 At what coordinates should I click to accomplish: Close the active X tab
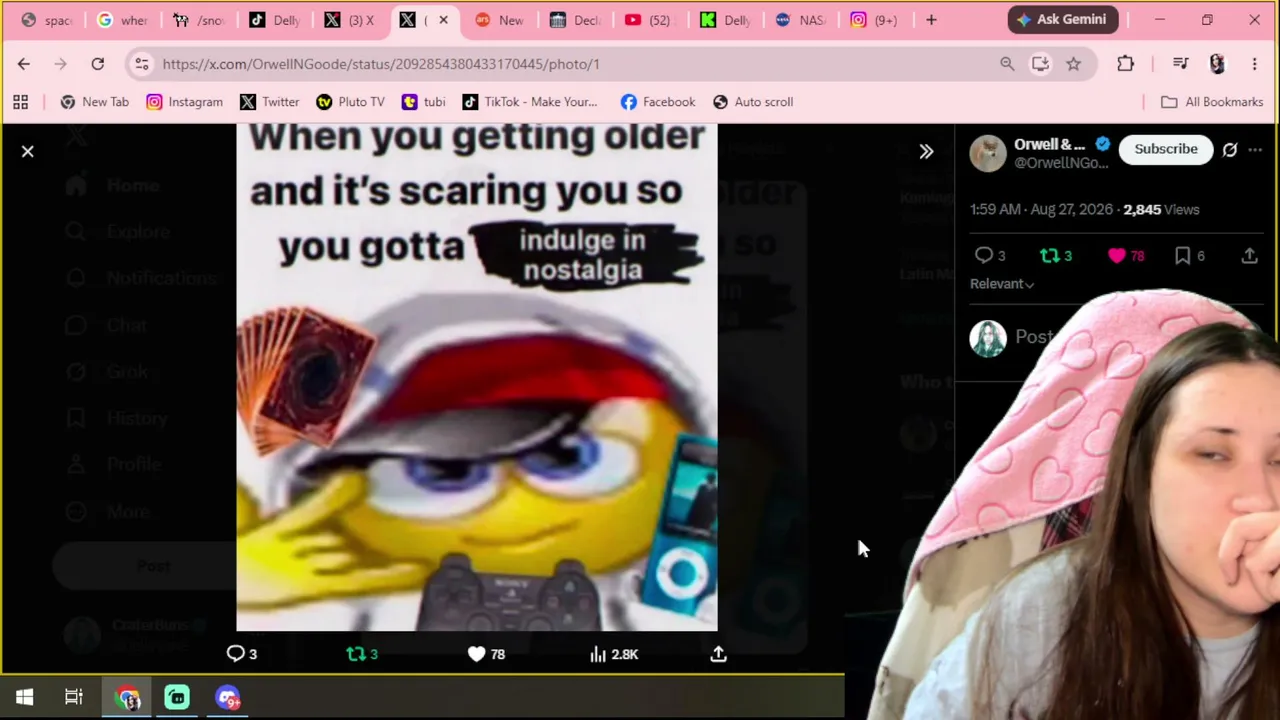coord(443,20)
